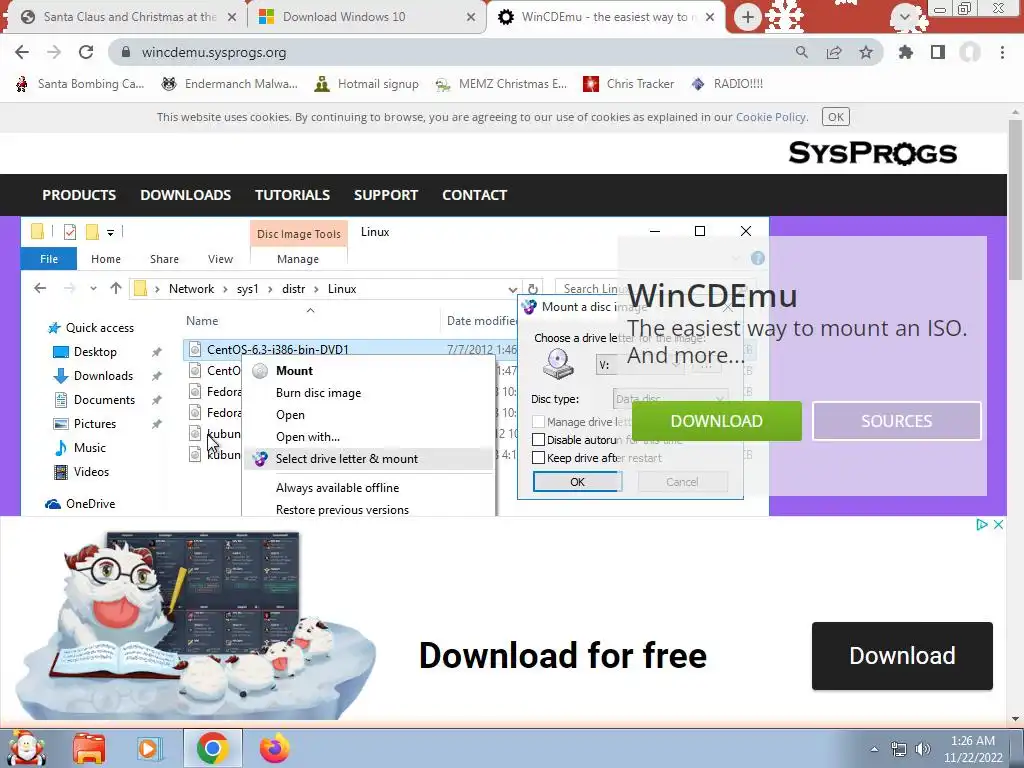Click the tab search dropdown arrow
This screenshot has width=1024, height=768.
click(904, 17)
